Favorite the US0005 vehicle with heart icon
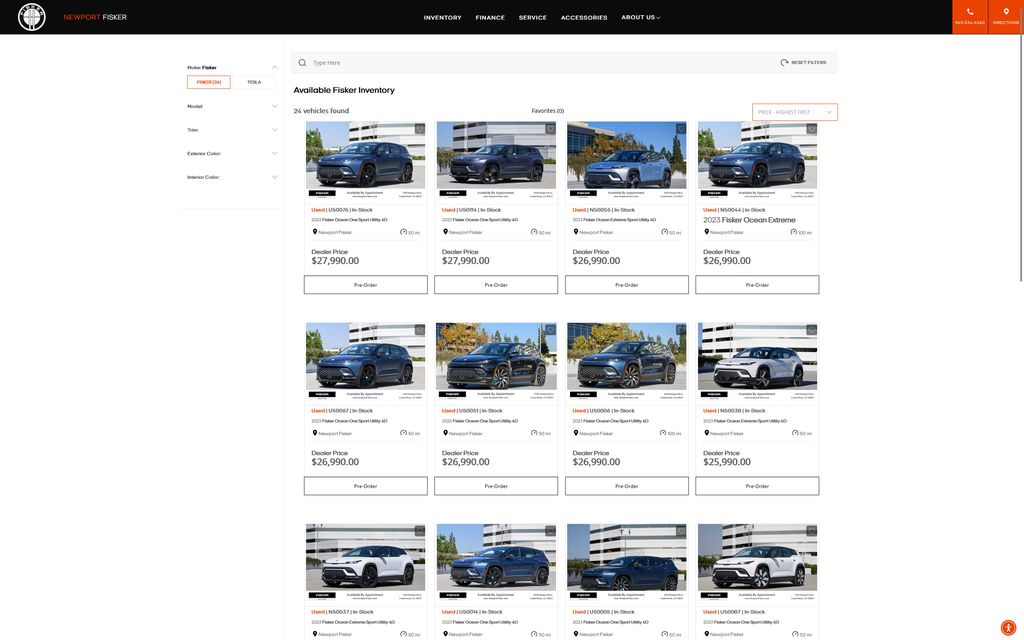This screenshot has width=1024, height=640. click(x=681, y=532)
